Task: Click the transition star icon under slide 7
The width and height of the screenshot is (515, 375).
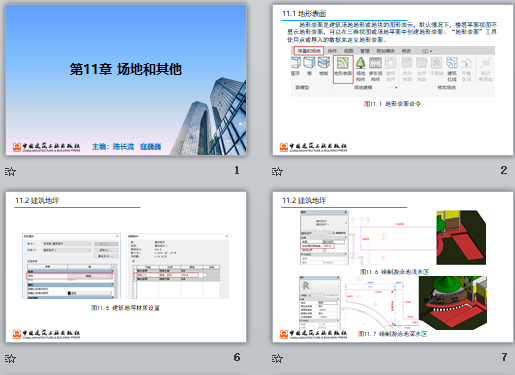Action: (277, 359)
